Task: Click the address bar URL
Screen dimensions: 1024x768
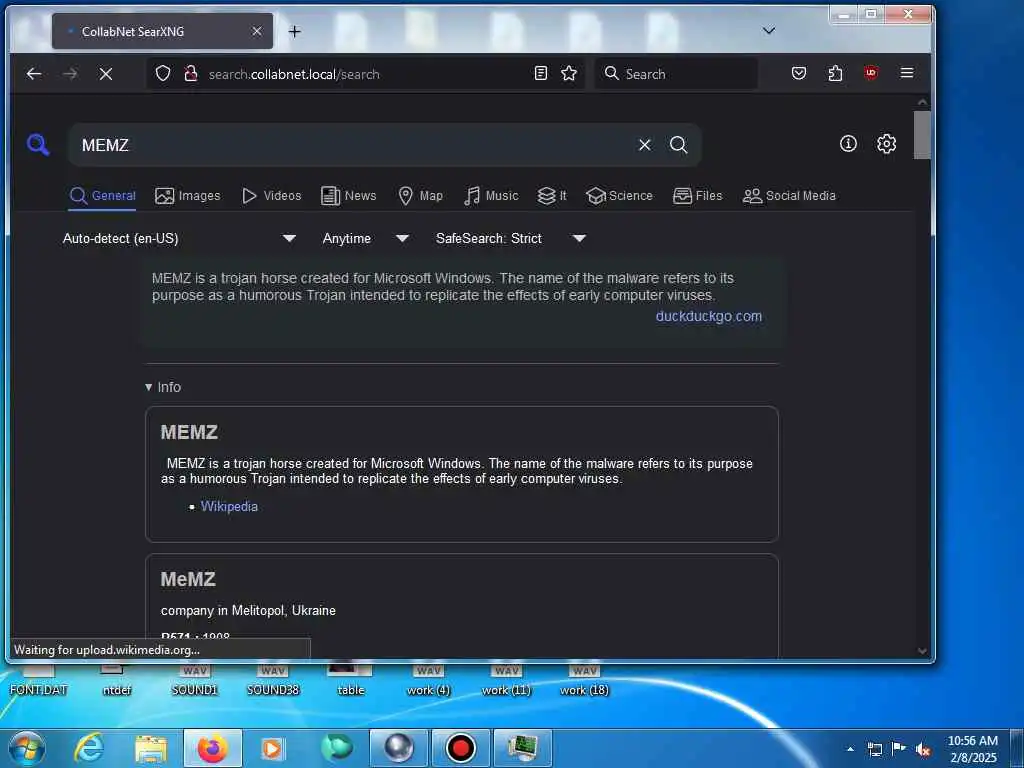Action: (294, 74)
